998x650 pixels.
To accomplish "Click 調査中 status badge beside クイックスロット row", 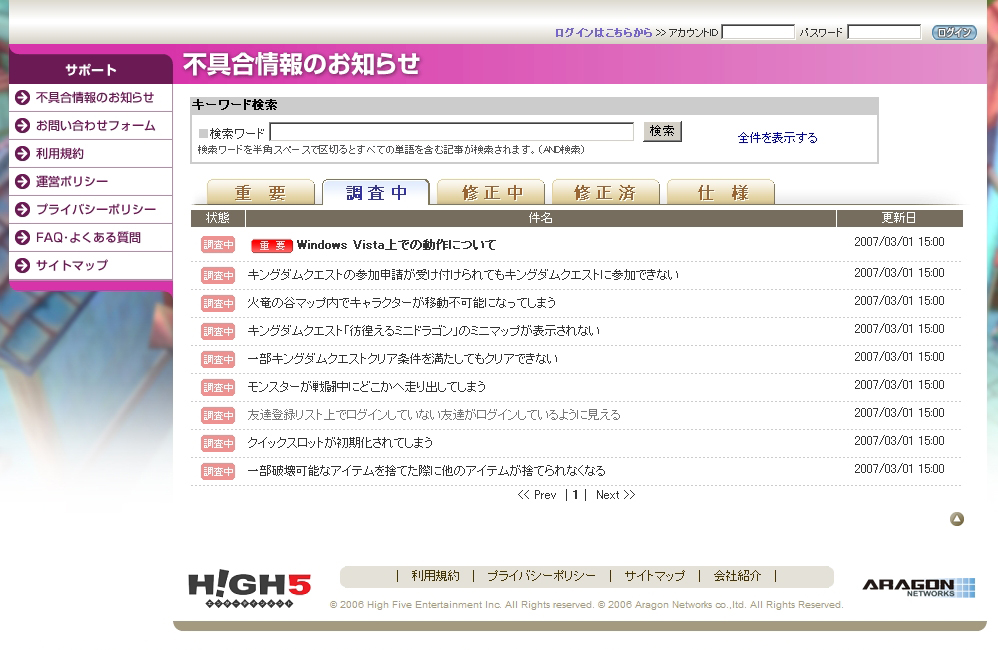I will [x=217, y=443].
